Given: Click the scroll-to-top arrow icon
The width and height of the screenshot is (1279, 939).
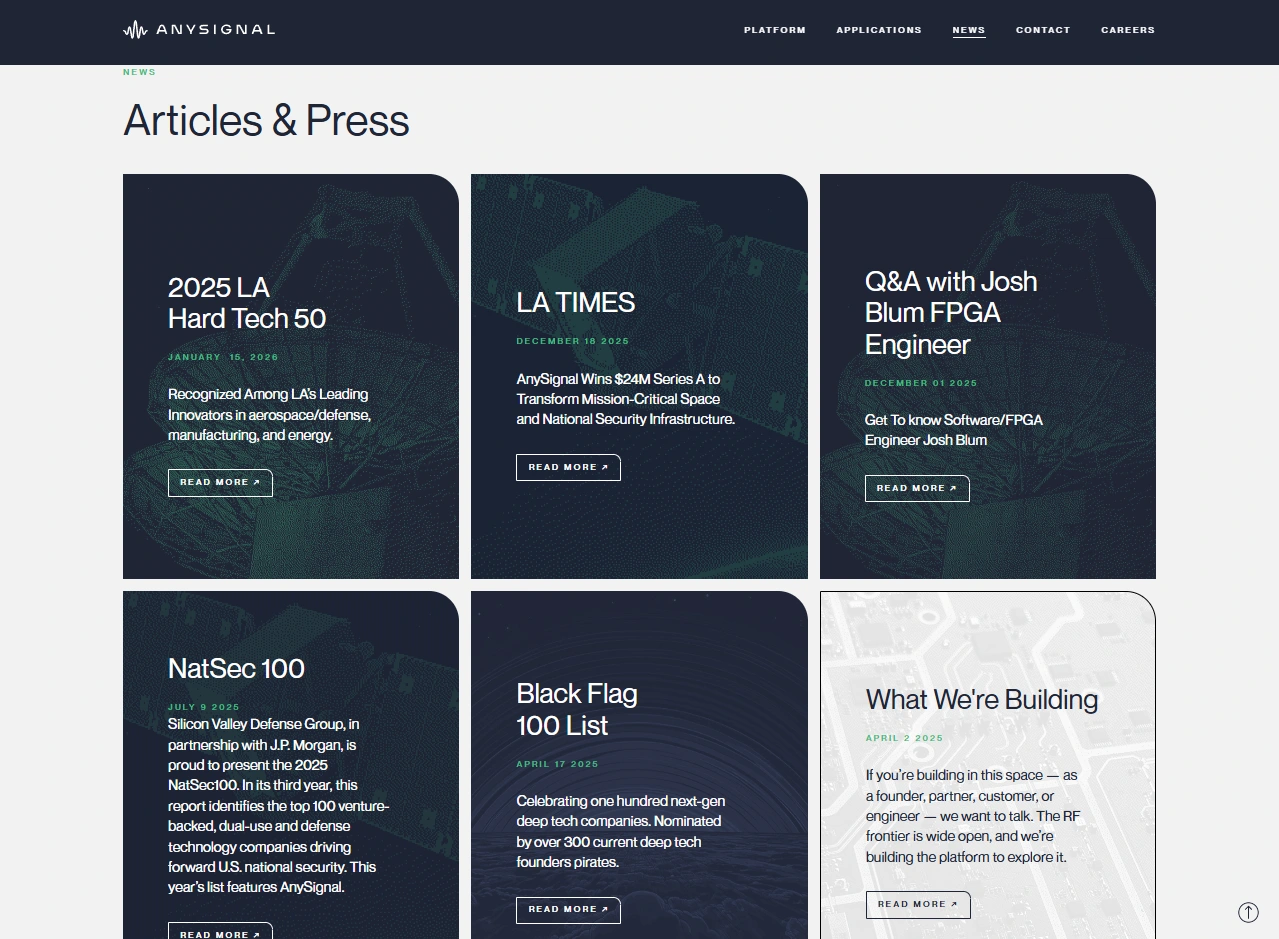Looking at the screenshot, I should (x=1248, y=912).
